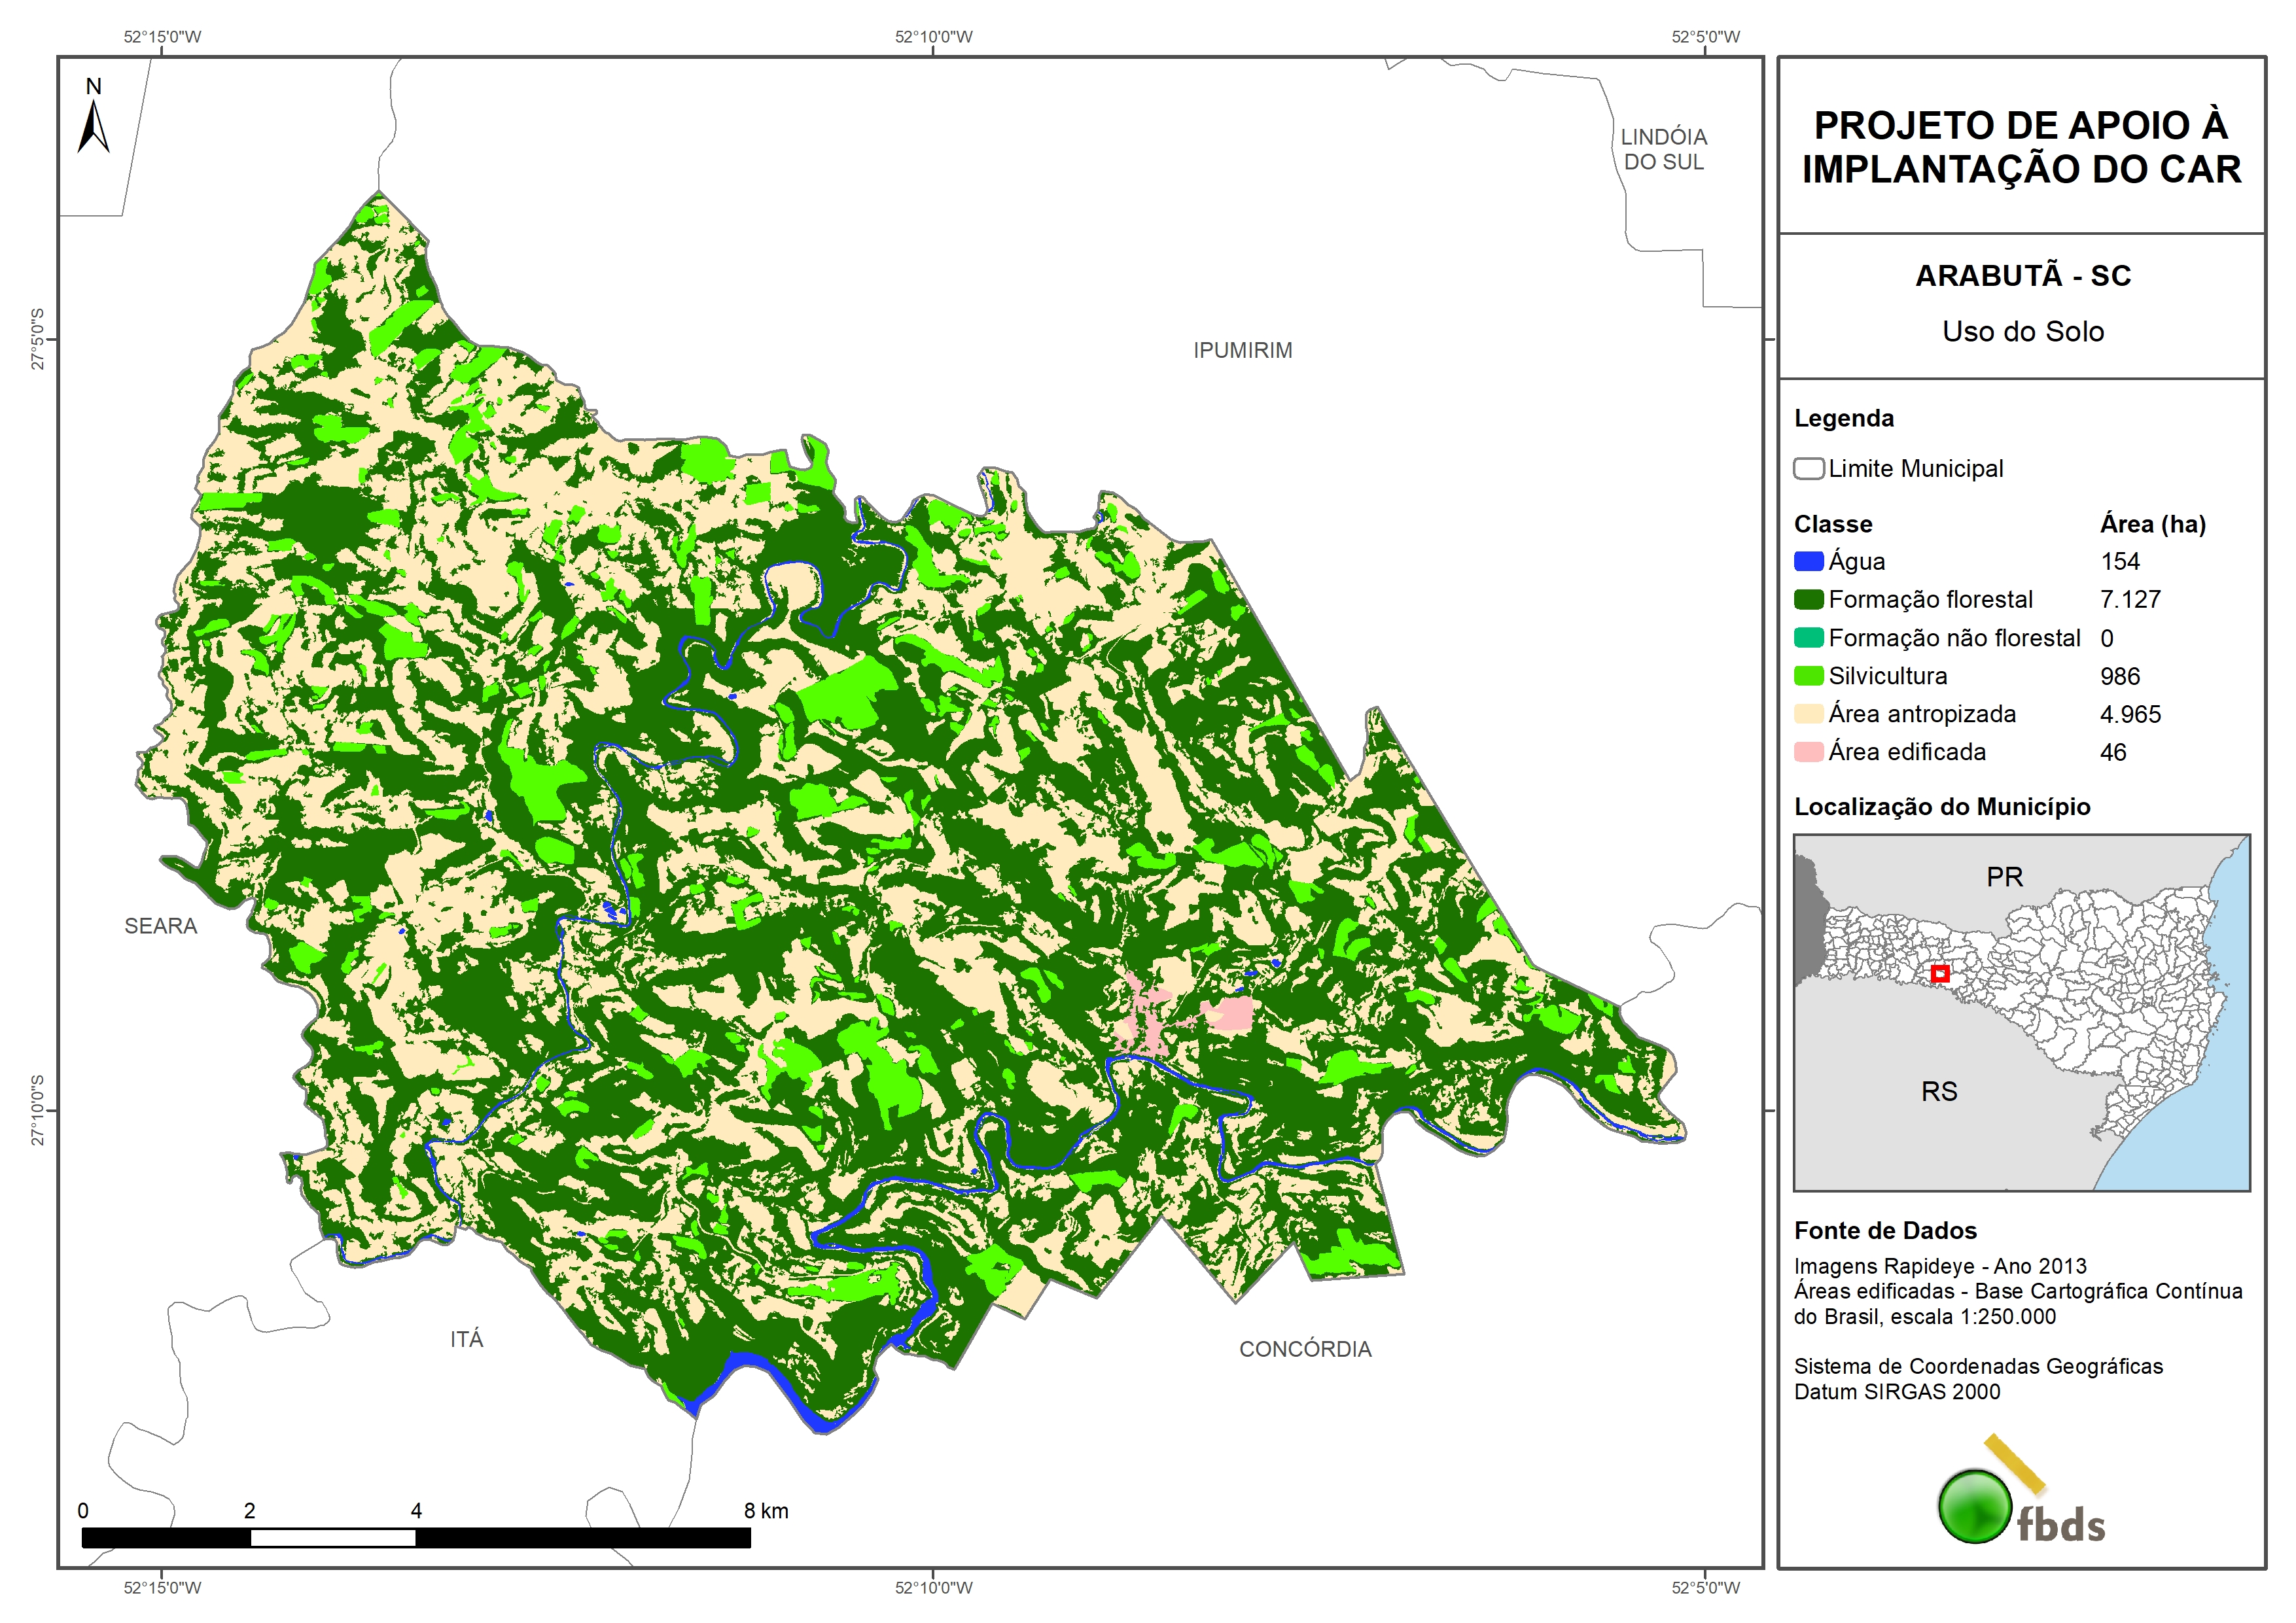2296x1623 pixels.
Task: Click the red square on locator map
Action: pos(1940,973)
